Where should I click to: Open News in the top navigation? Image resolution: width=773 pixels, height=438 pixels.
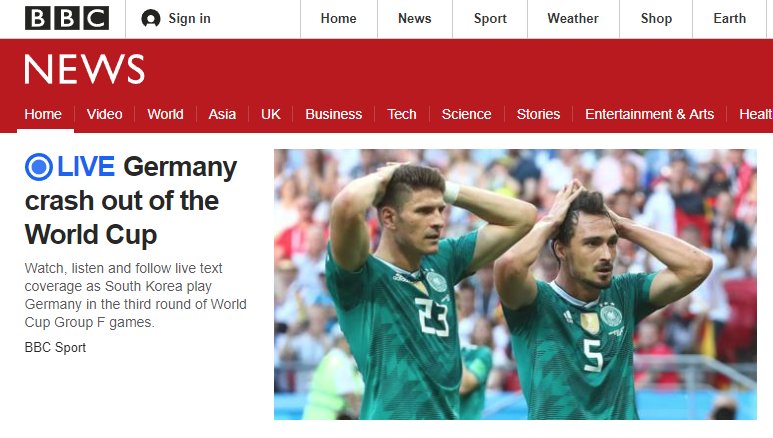pyautogui.click(x=415, y=19)
